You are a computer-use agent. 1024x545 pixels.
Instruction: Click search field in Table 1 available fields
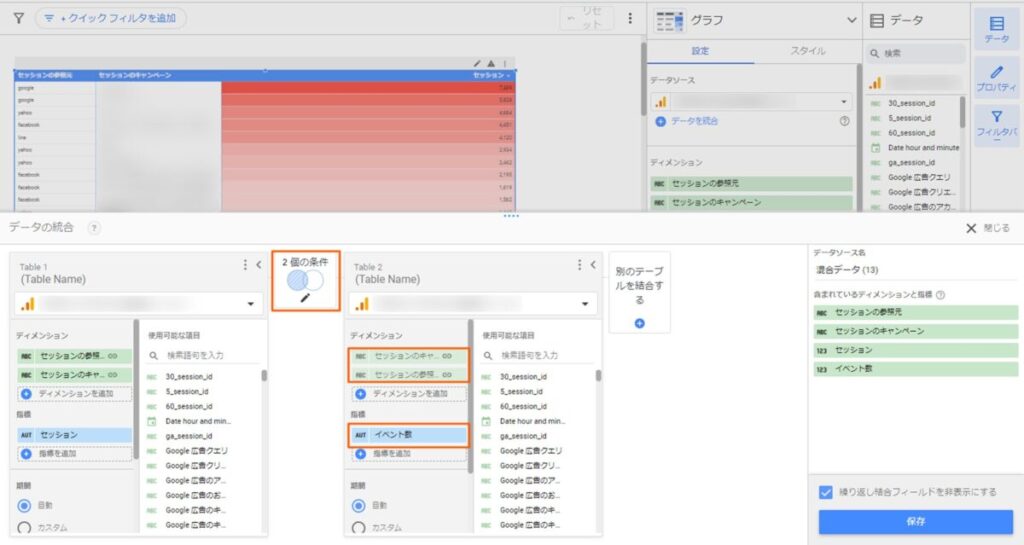205,355
